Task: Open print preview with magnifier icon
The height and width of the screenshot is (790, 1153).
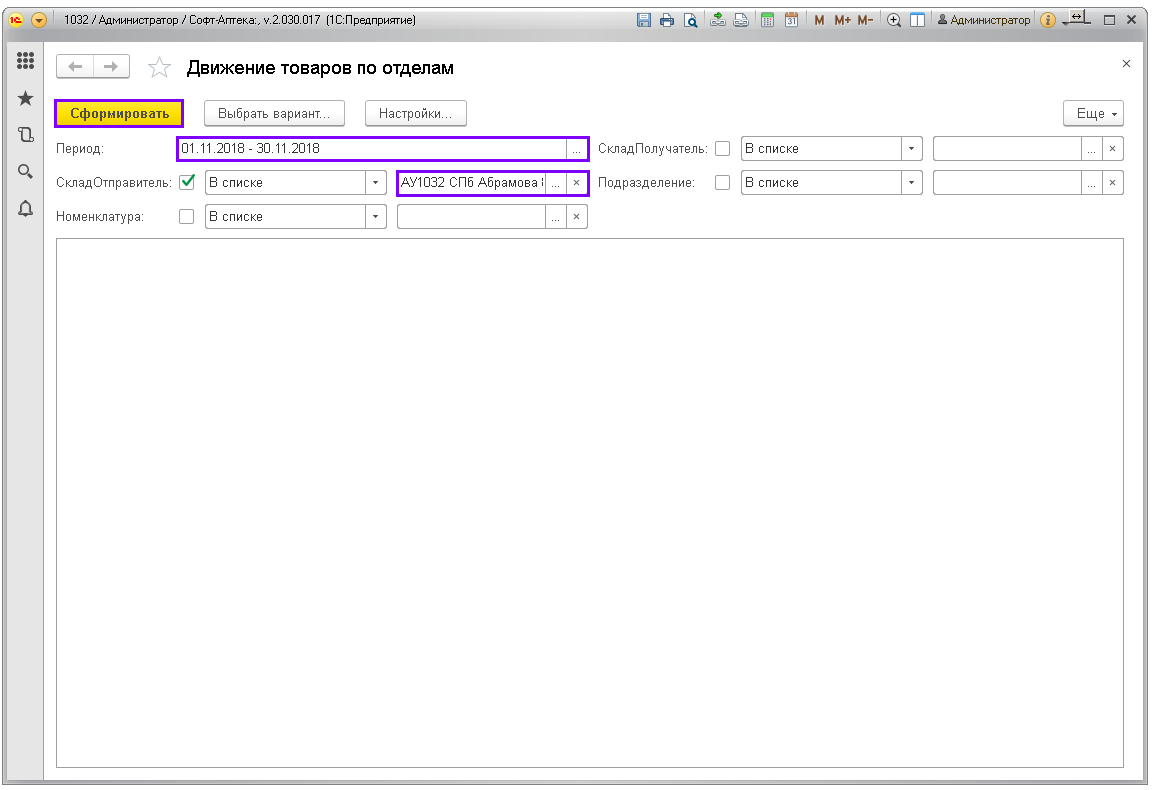Action: (x=690, y=20)
